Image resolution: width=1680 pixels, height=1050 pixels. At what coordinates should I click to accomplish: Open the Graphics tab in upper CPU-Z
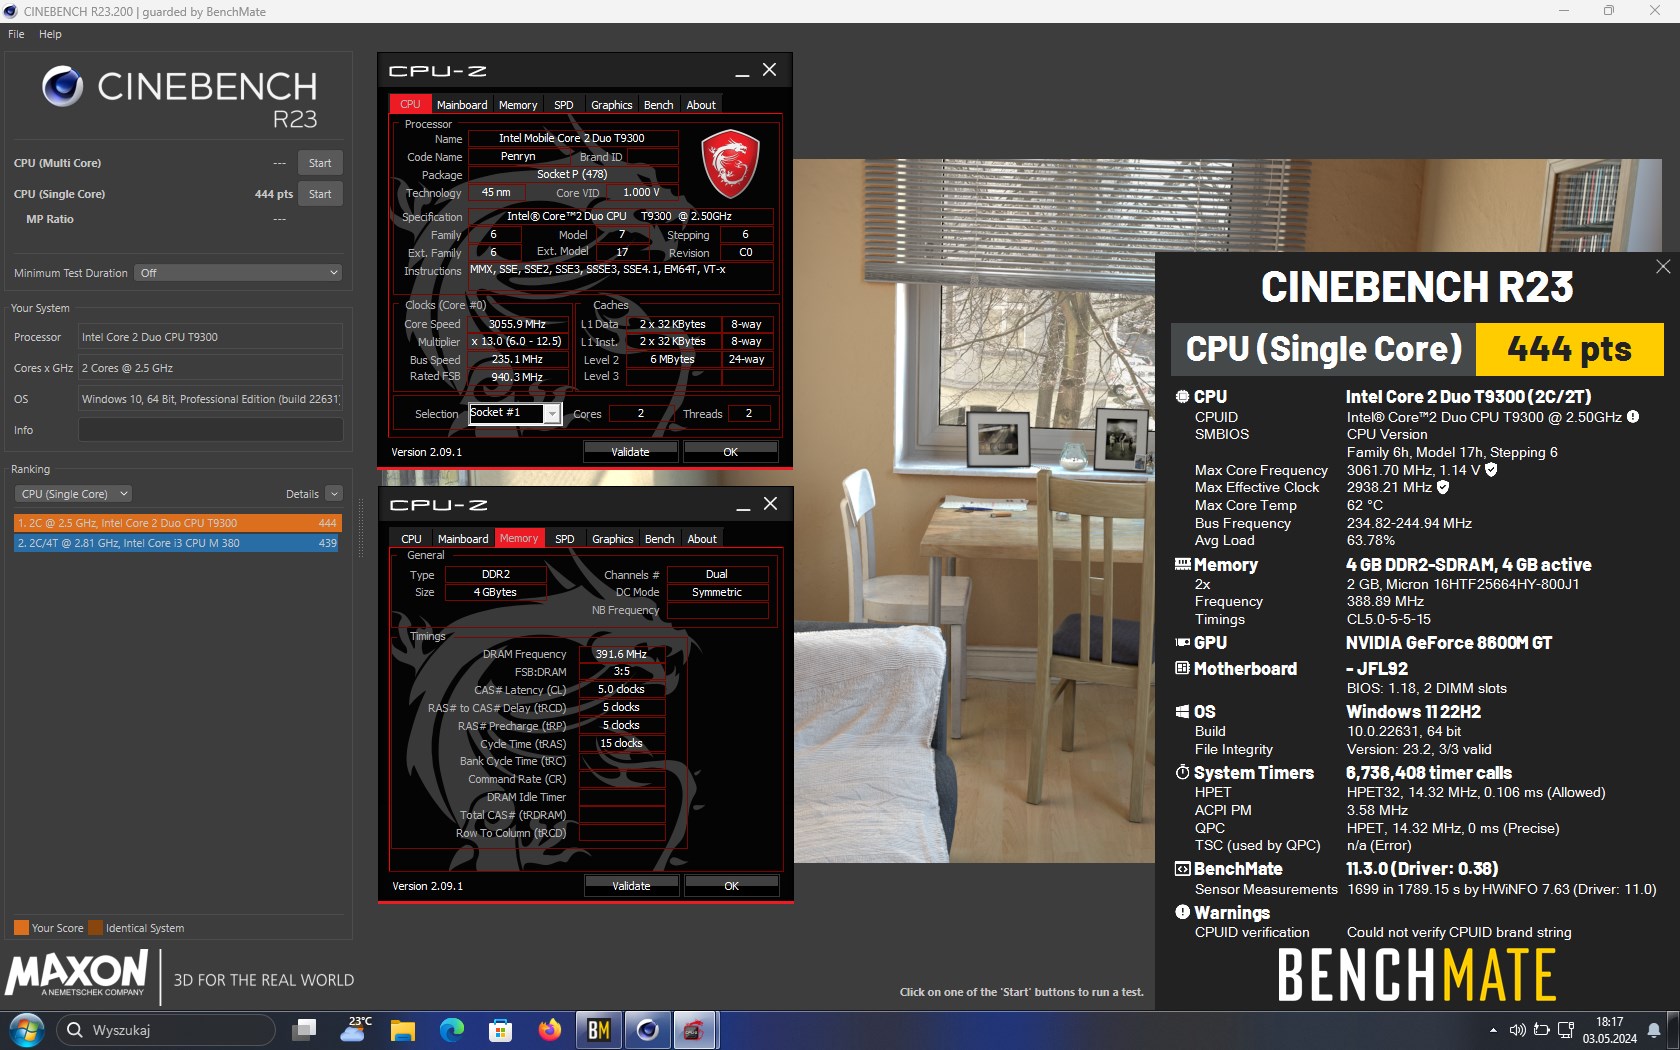[x=611, y=105]
